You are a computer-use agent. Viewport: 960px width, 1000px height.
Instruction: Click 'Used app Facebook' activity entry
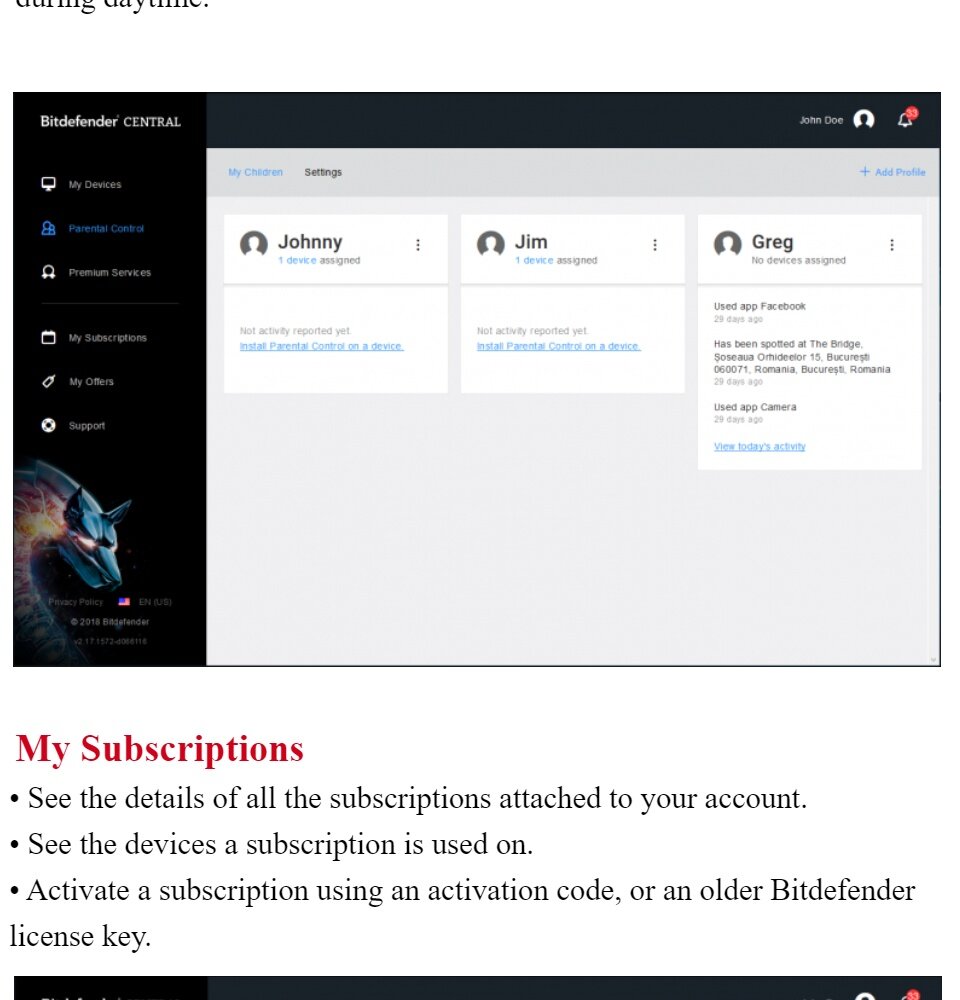pos(760,306)
